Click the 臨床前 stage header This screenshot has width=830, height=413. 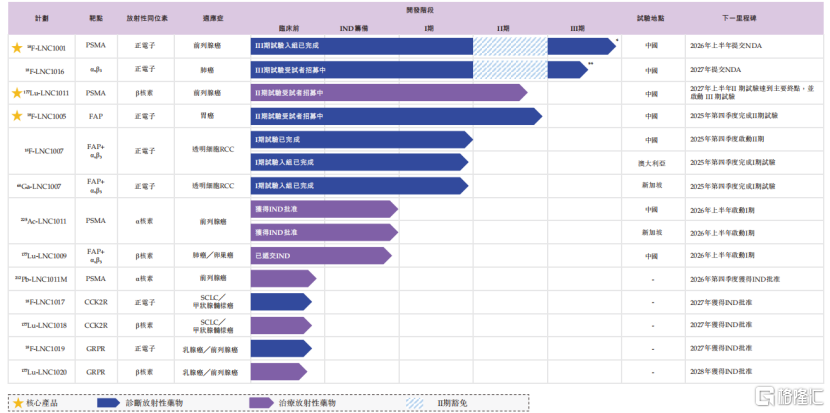point(288,28)
